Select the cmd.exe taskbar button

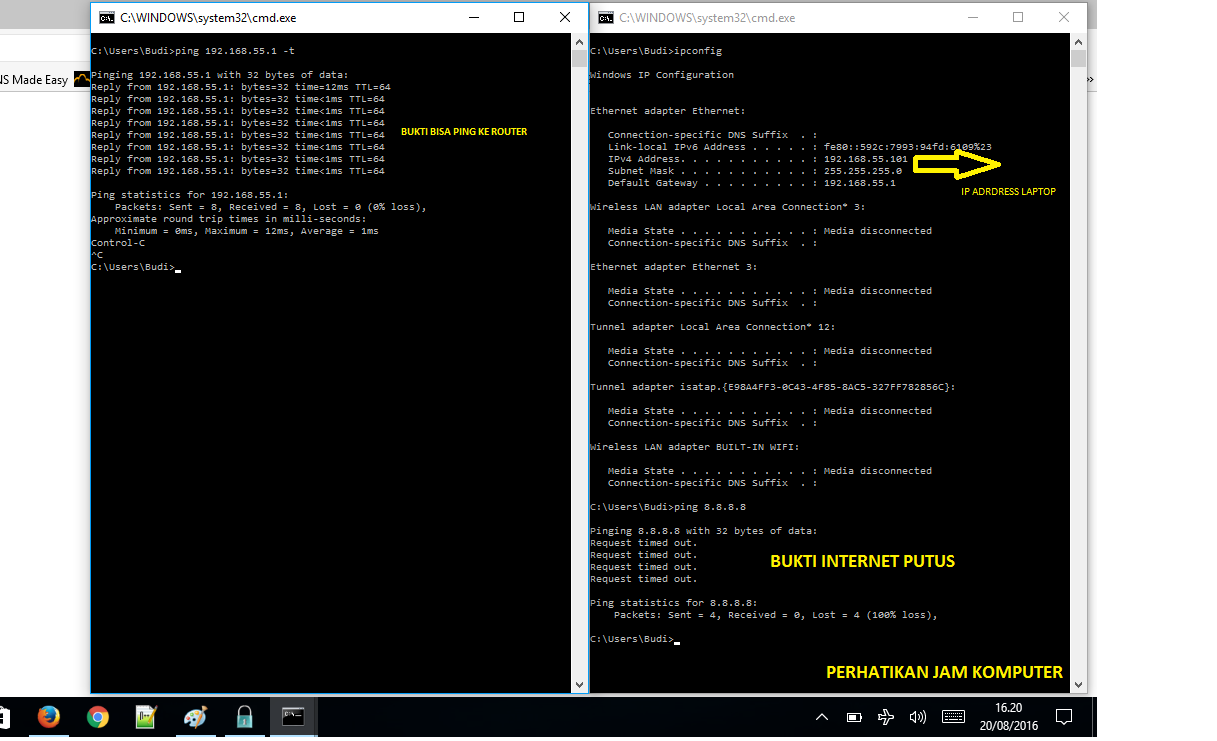pyautogui.click(x=293, y=717)
